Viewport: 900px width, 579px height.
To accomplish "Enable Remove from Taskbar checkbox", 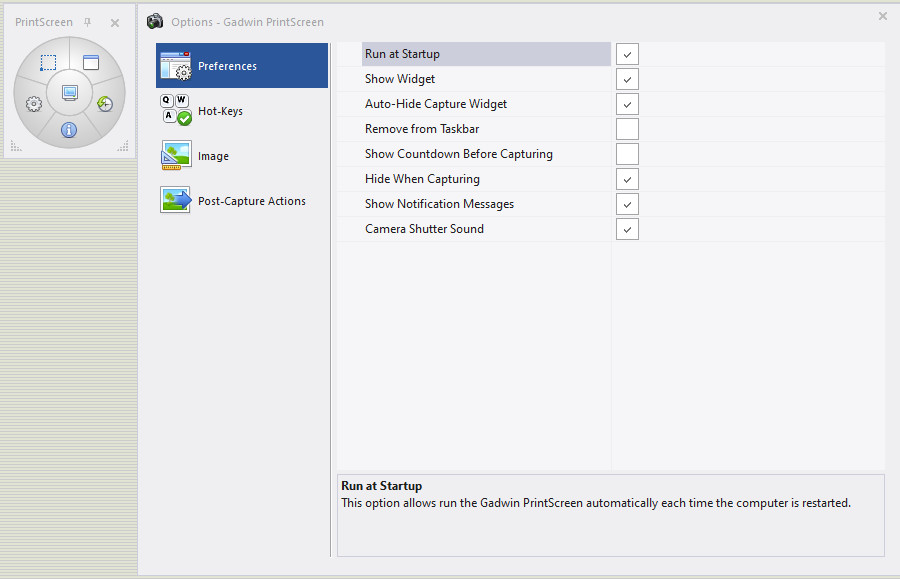I will (627, 129).
